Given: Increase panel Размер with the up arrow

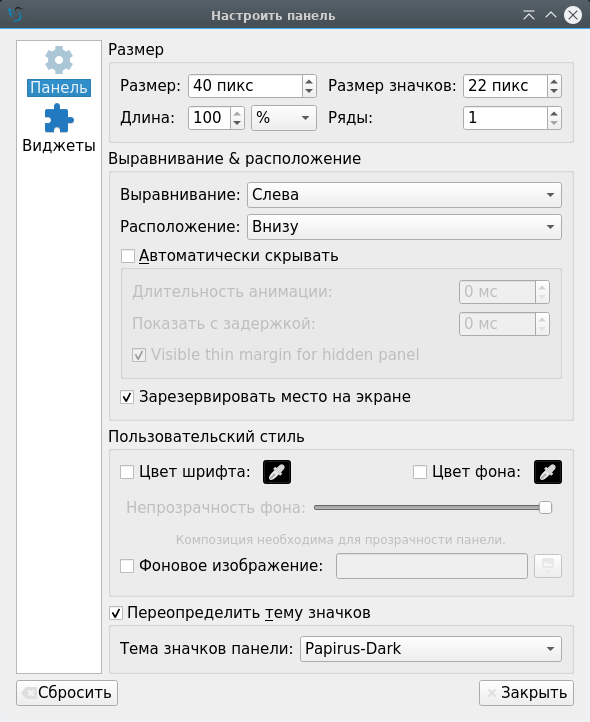Looking at the screenshot, I should pyautogui.click(x=309, y=81).
